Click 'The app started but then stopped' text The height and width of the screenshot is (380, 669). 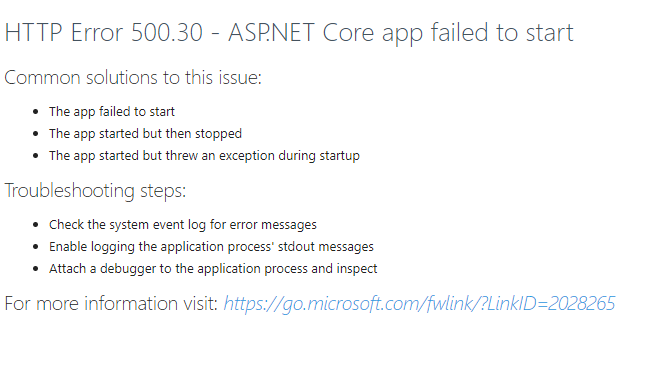click(x=145, y=134)
